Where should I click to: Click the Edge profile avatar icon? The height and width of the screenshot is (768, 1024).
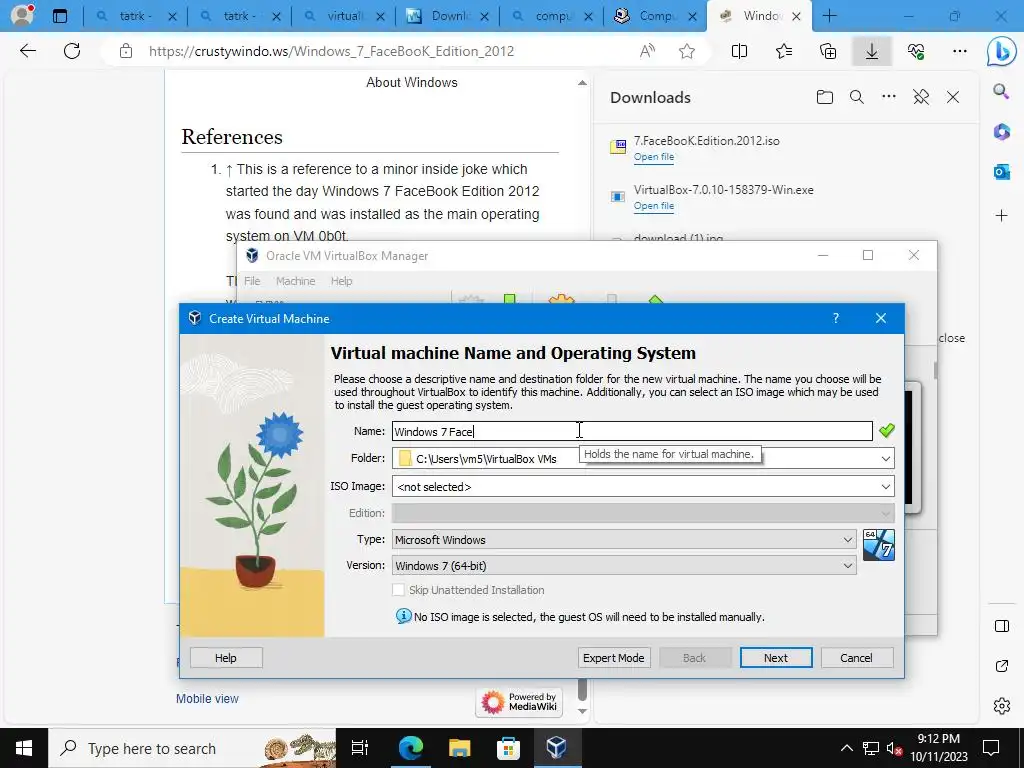(x=22, y=15)
